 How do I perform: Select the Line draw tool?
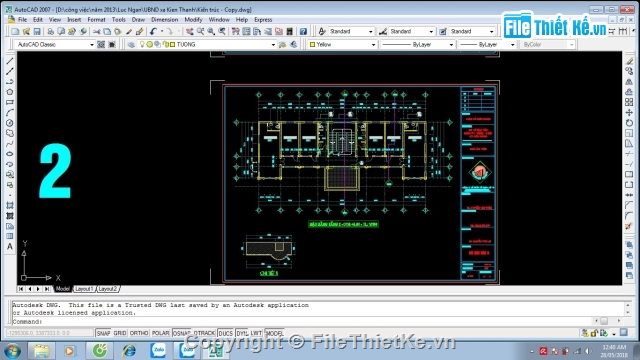[10, 61]
